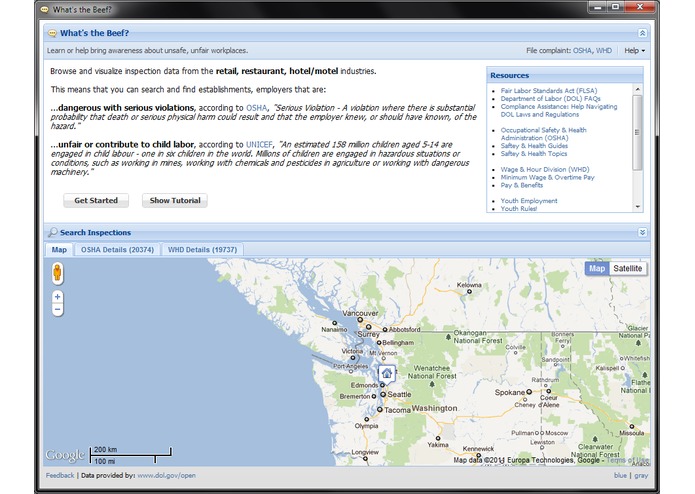695x494 pixels.
Task: Zoom in the map with the plus button
Action: tap(57, 297)
